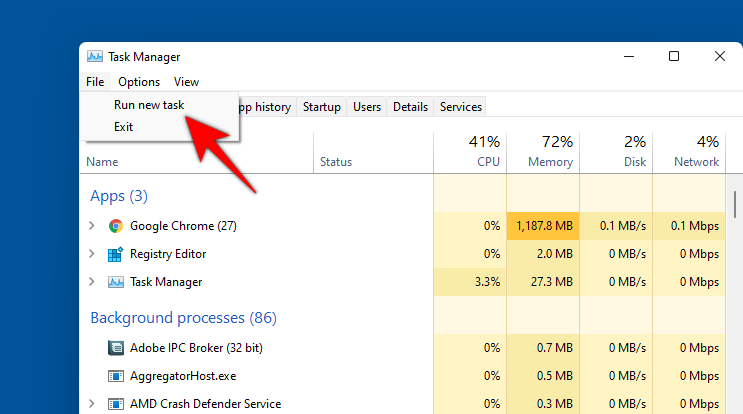This screenshot has width=743, height=414.
Task: Expand the Task Manager process entry
Action: click(x=93, y=282)
